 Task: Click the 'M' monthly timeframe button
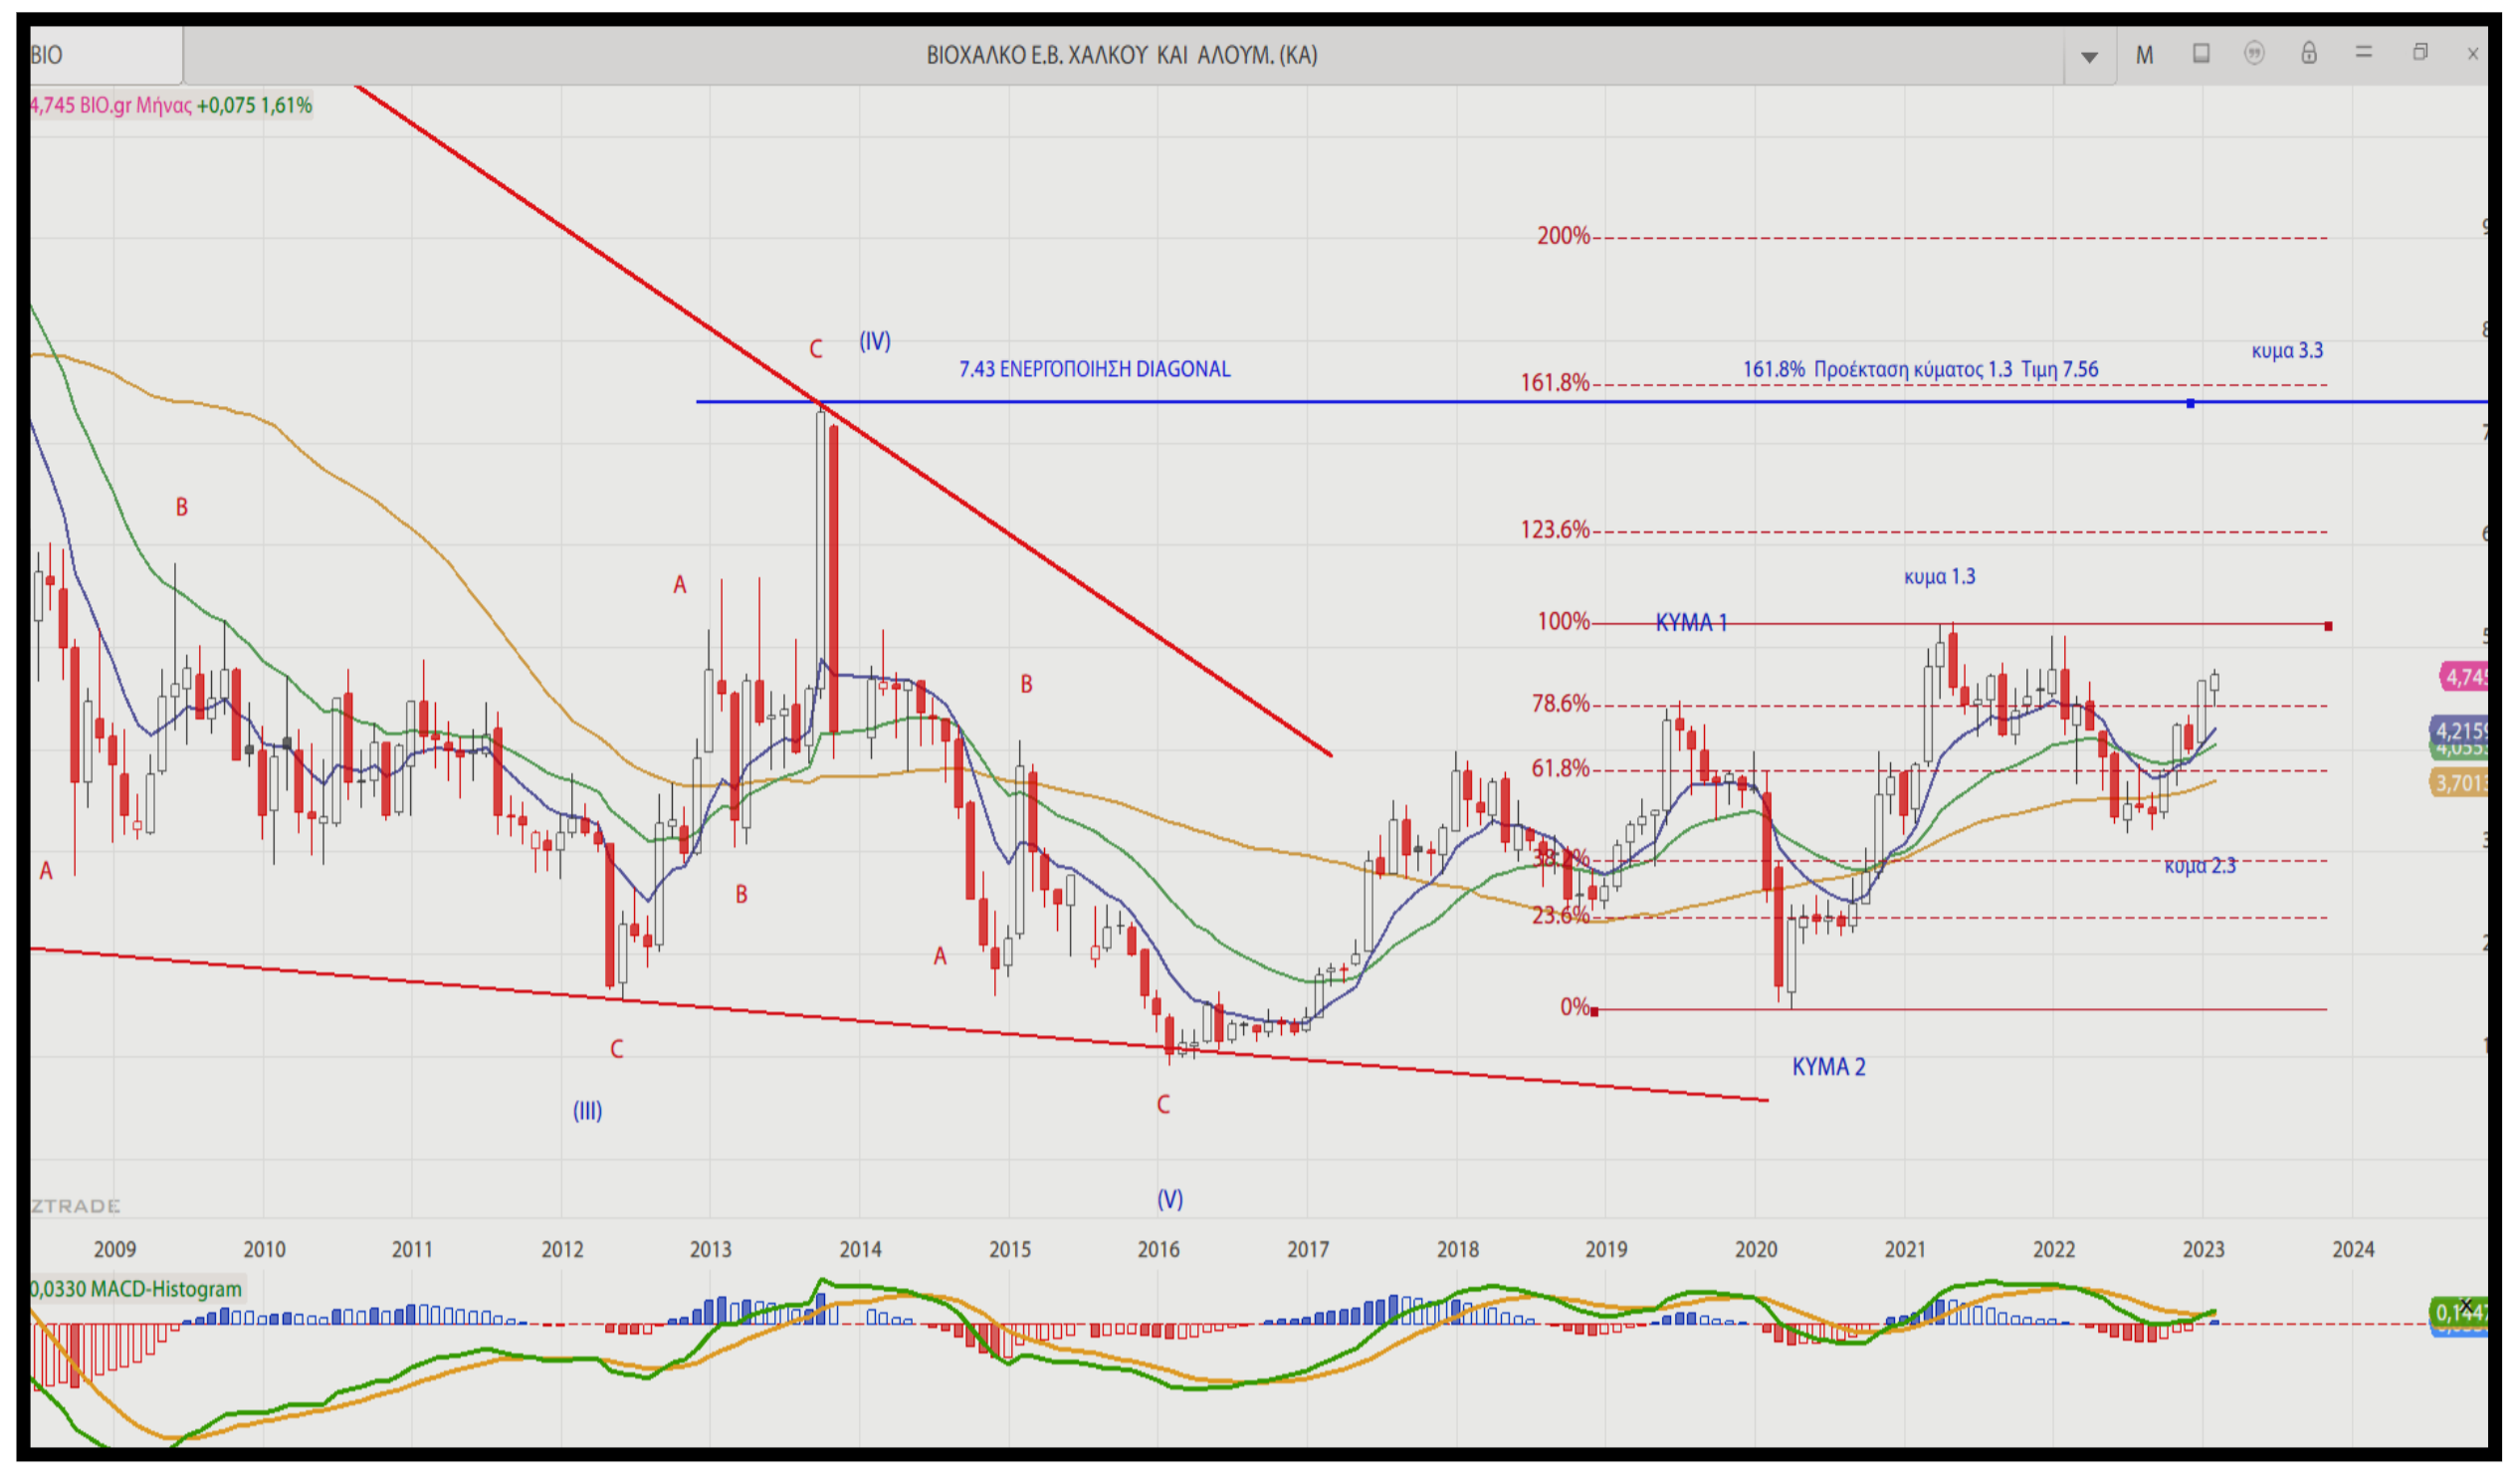click(2144, 55)
